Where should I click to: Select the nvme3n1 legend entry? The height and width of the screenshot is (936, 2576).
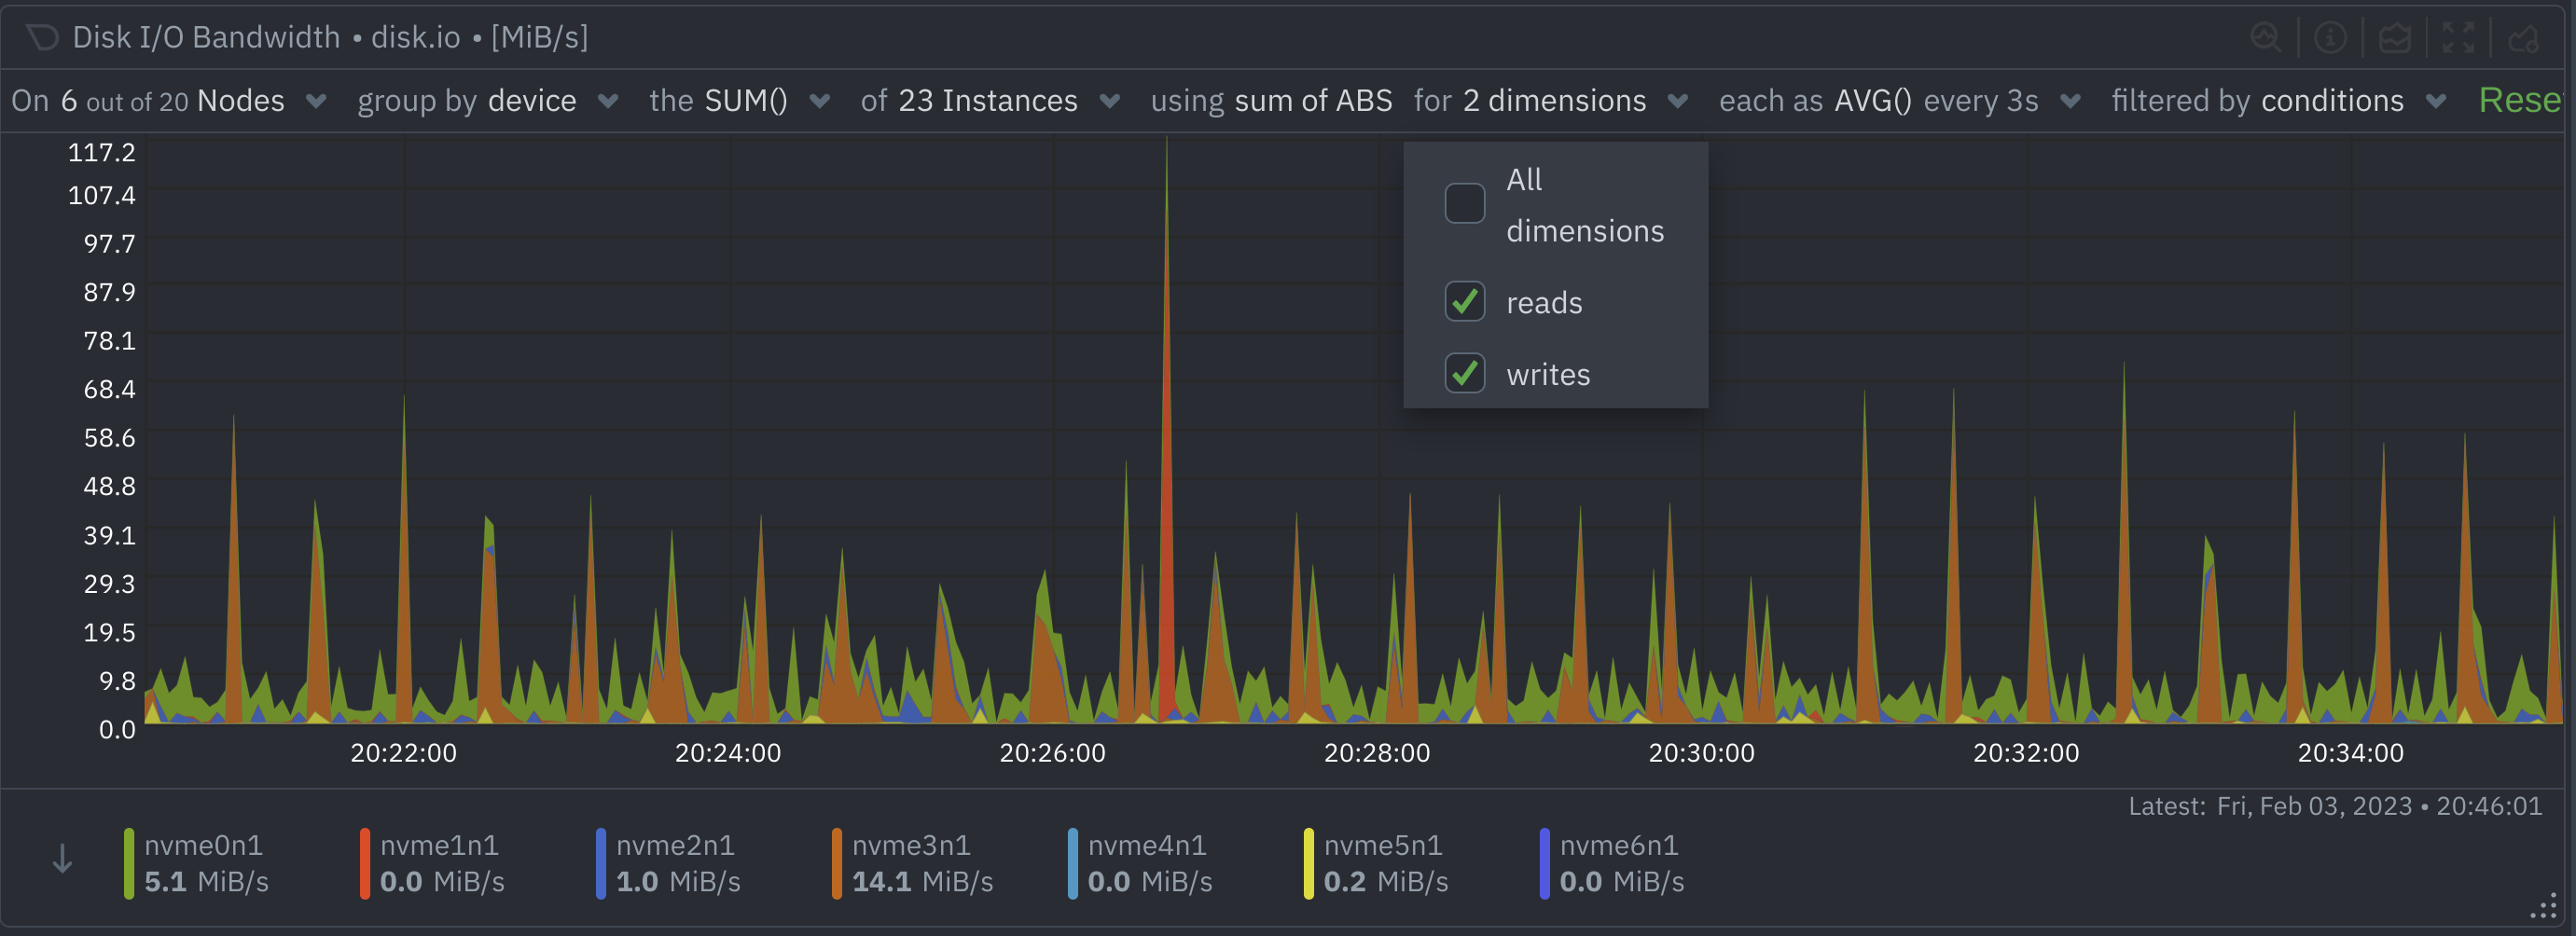[911, 863]
